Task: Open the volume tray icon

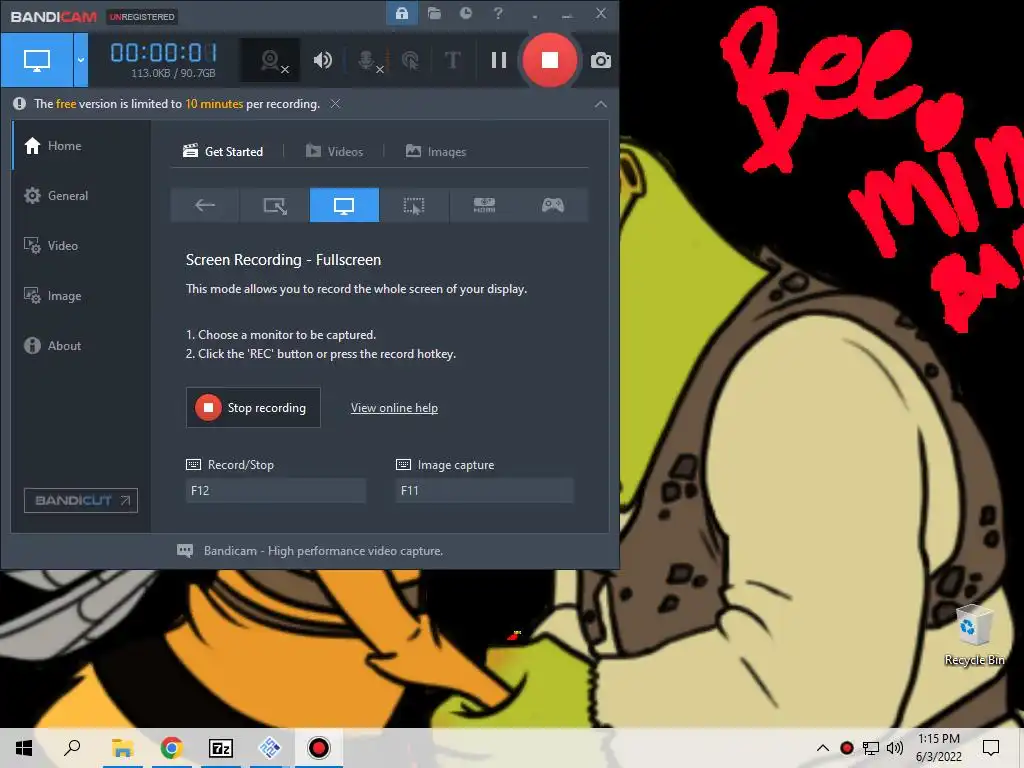Action: pos(895,748)
